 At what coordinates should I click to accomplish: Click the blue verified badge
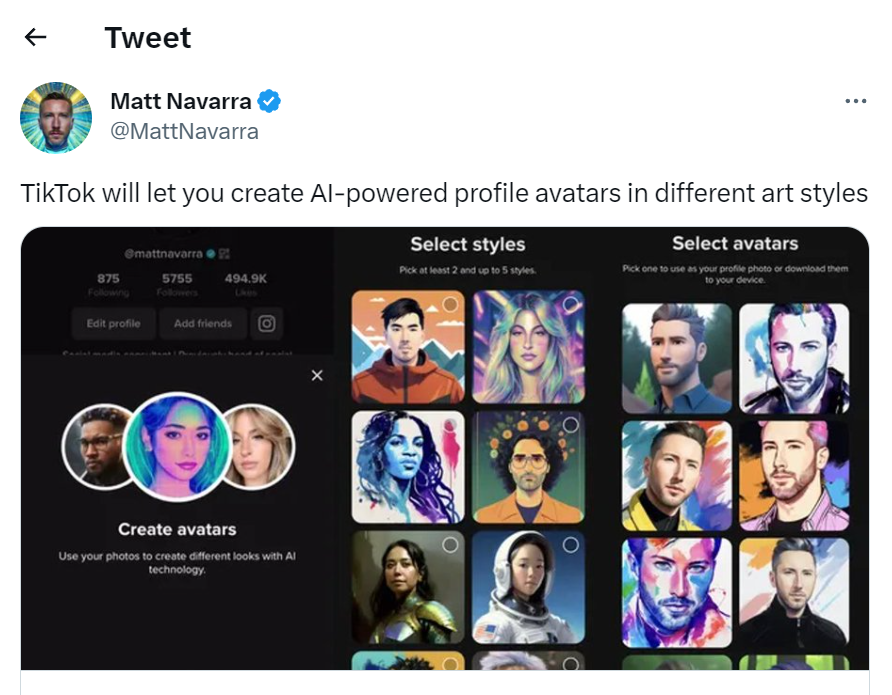point(269,101)
